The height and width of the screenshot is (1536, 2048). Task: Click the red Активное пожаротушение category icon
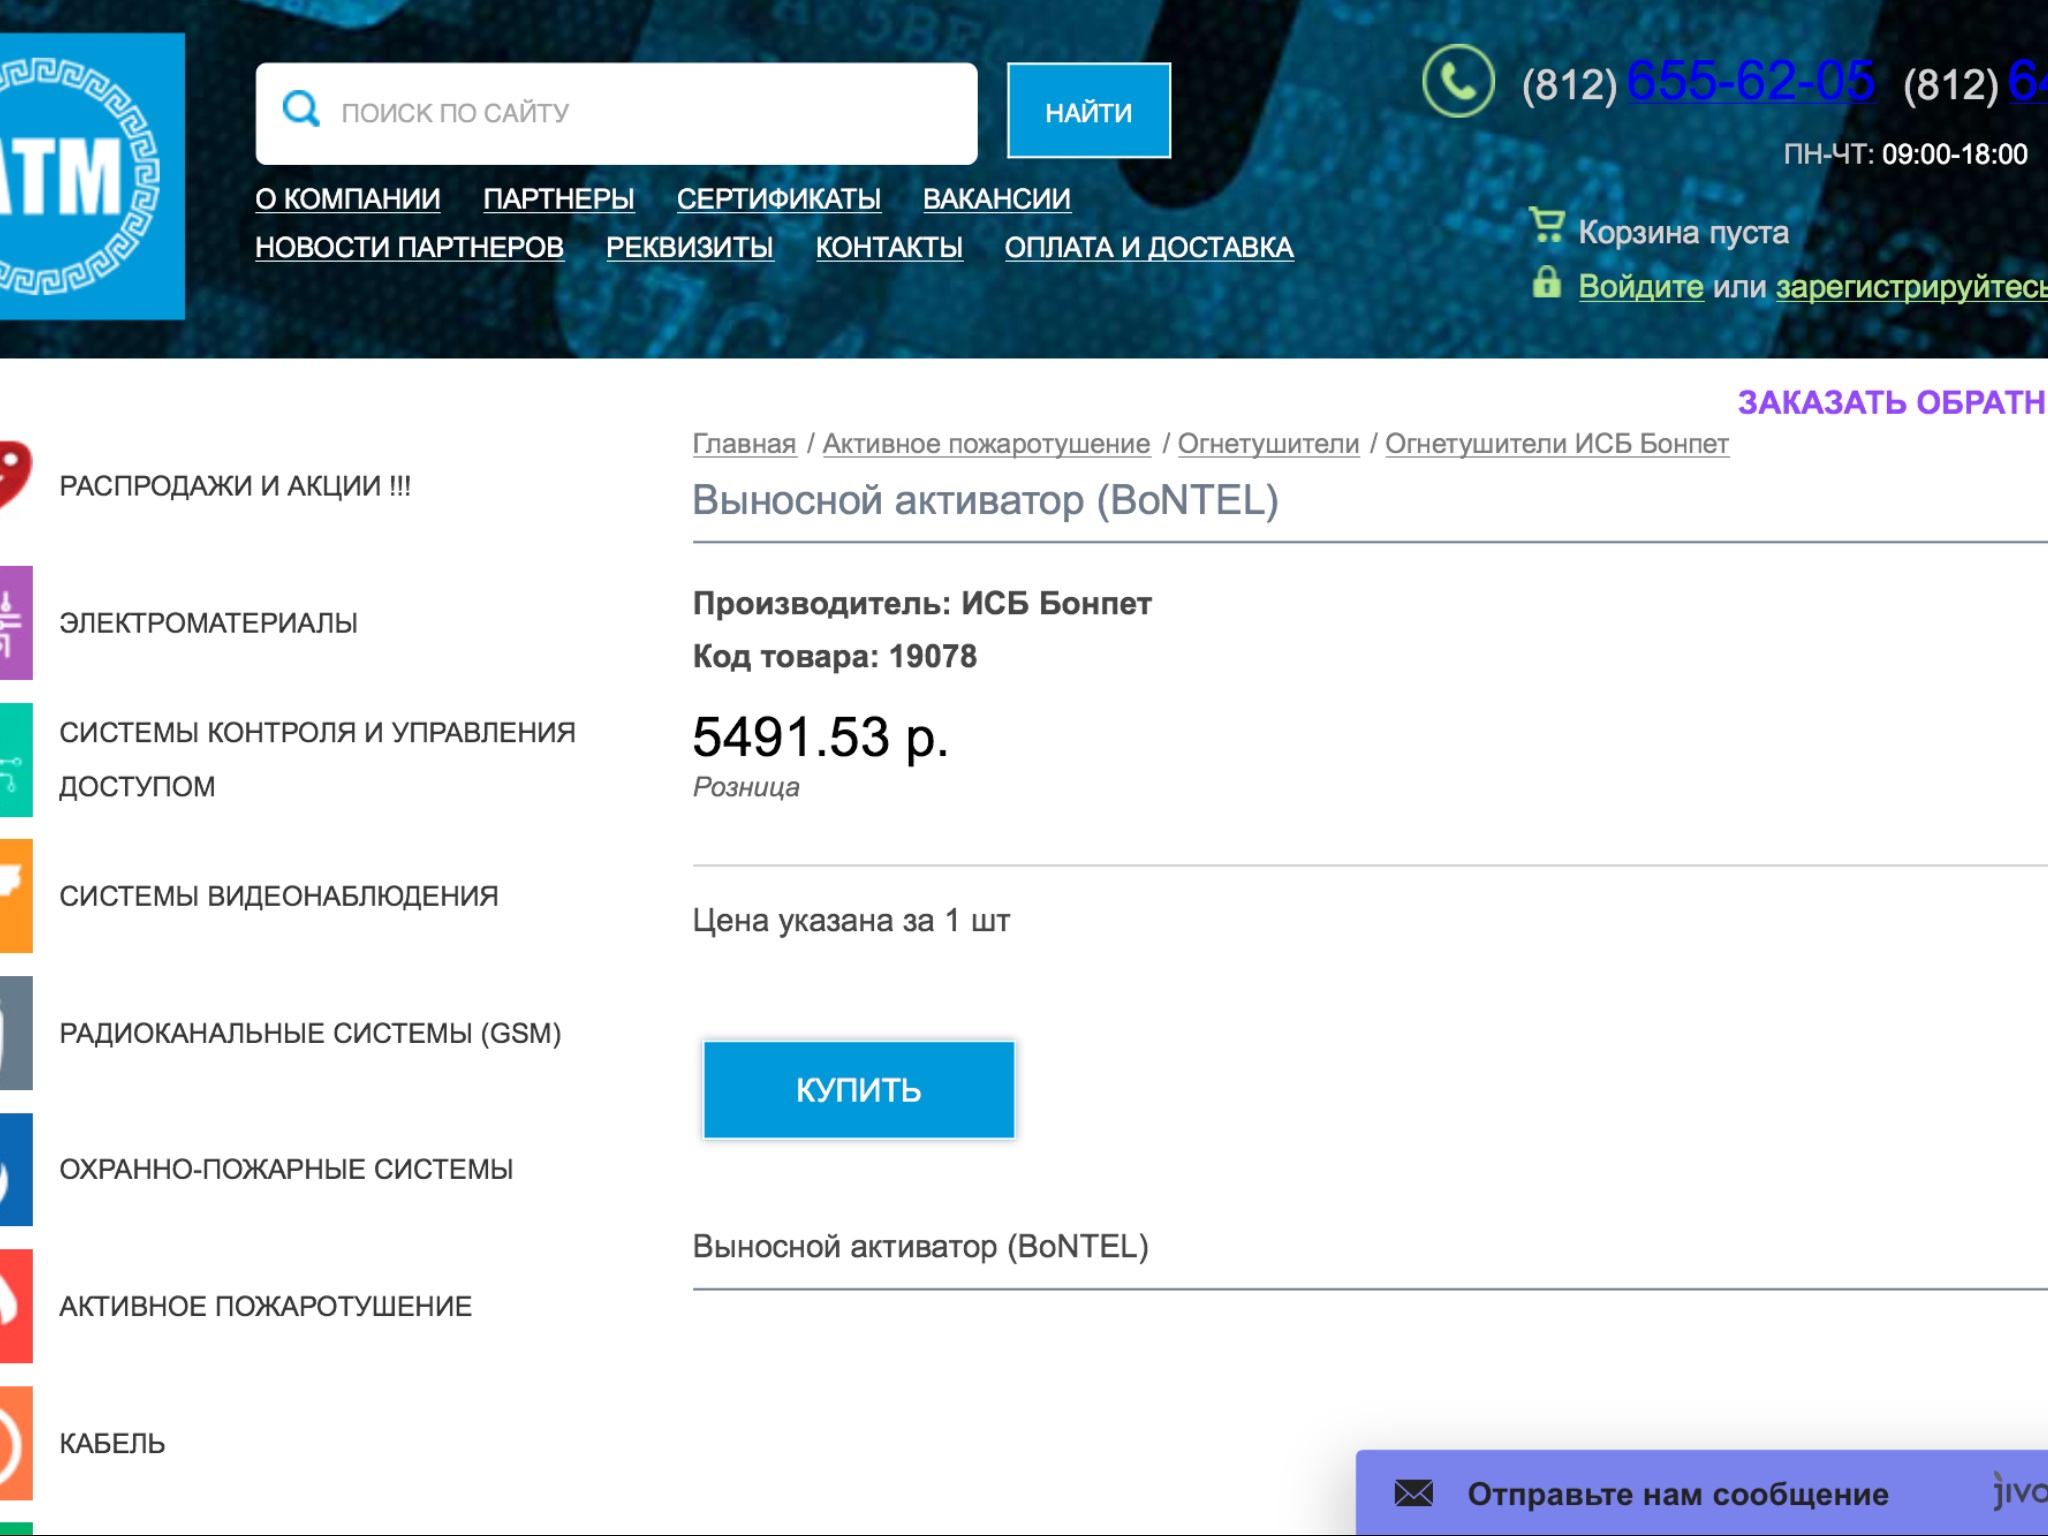point(14,1305)
